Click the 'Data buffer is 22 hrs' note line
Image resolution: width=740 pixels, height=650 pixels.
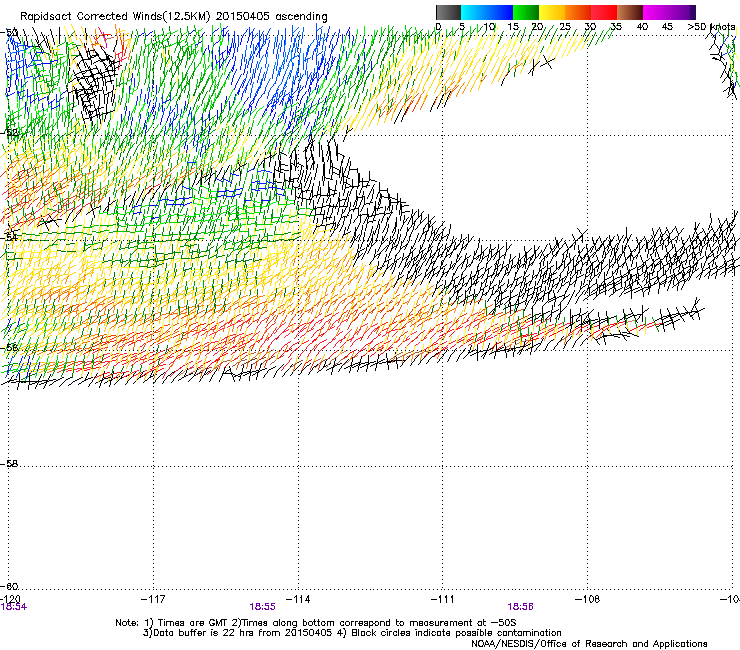(x=352, y=633)
